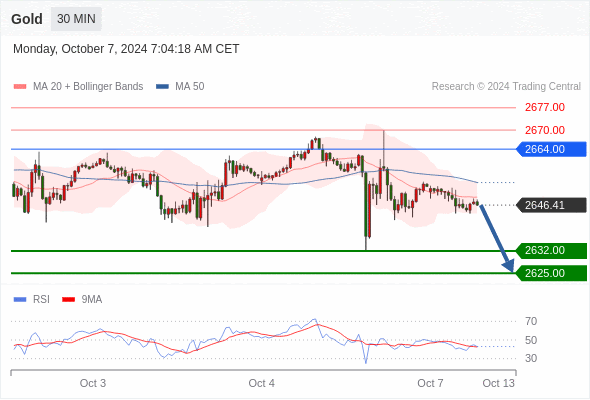
Task: Click the 2664.00 pivot price tag
Action: pos(551,149)
